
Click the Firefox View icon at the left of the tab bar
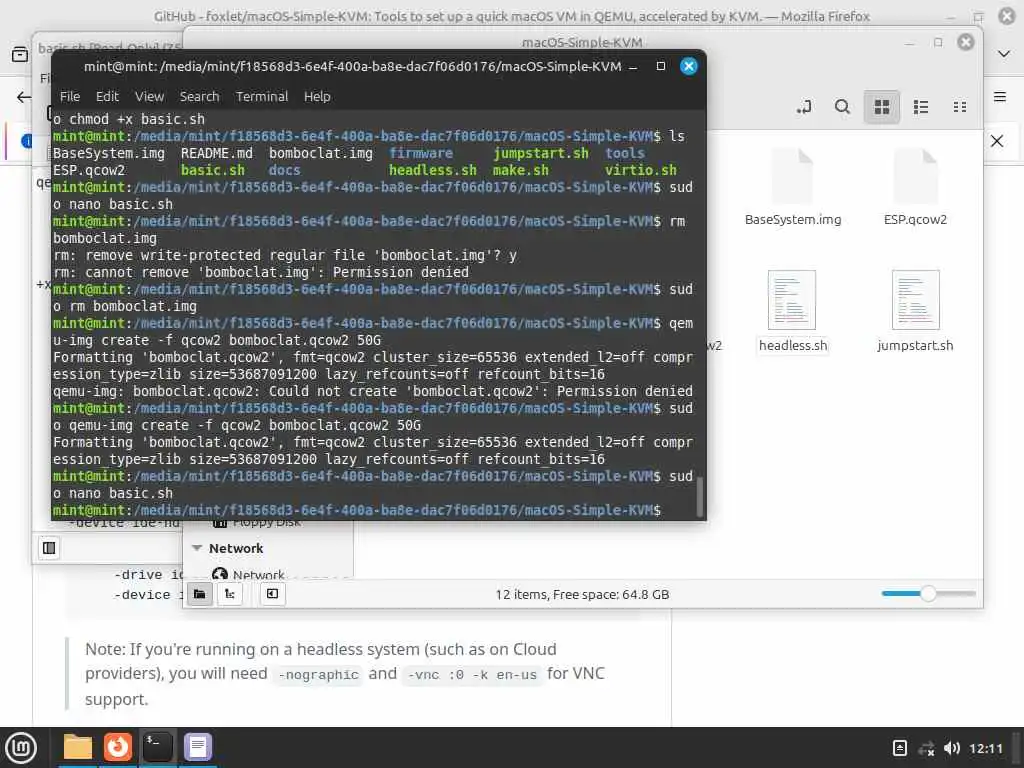click(20, 54)
